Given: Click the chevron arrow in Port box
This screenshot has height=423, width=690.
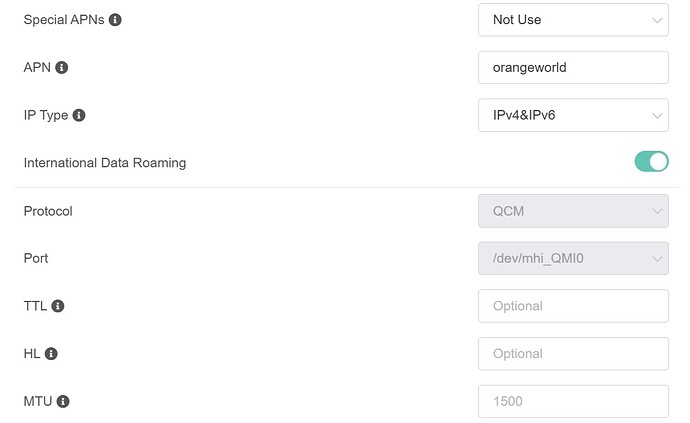Looking at the screenshot, I should (x=657, y=259).
